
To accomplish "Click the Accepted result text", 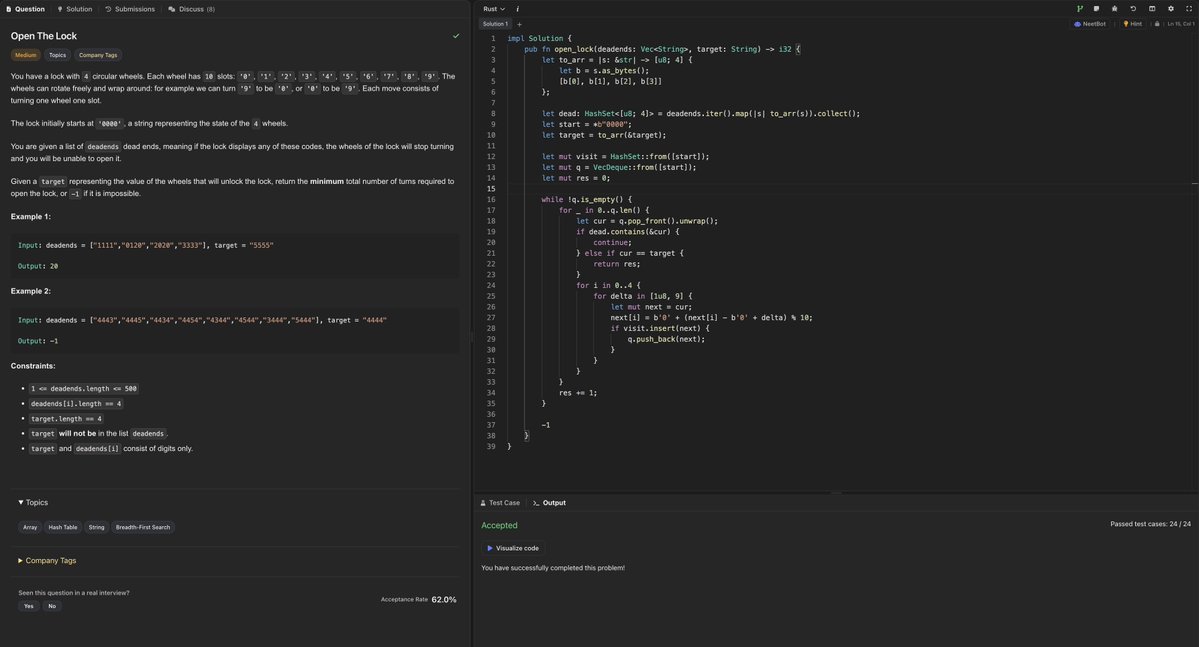I will coord(499,525).
